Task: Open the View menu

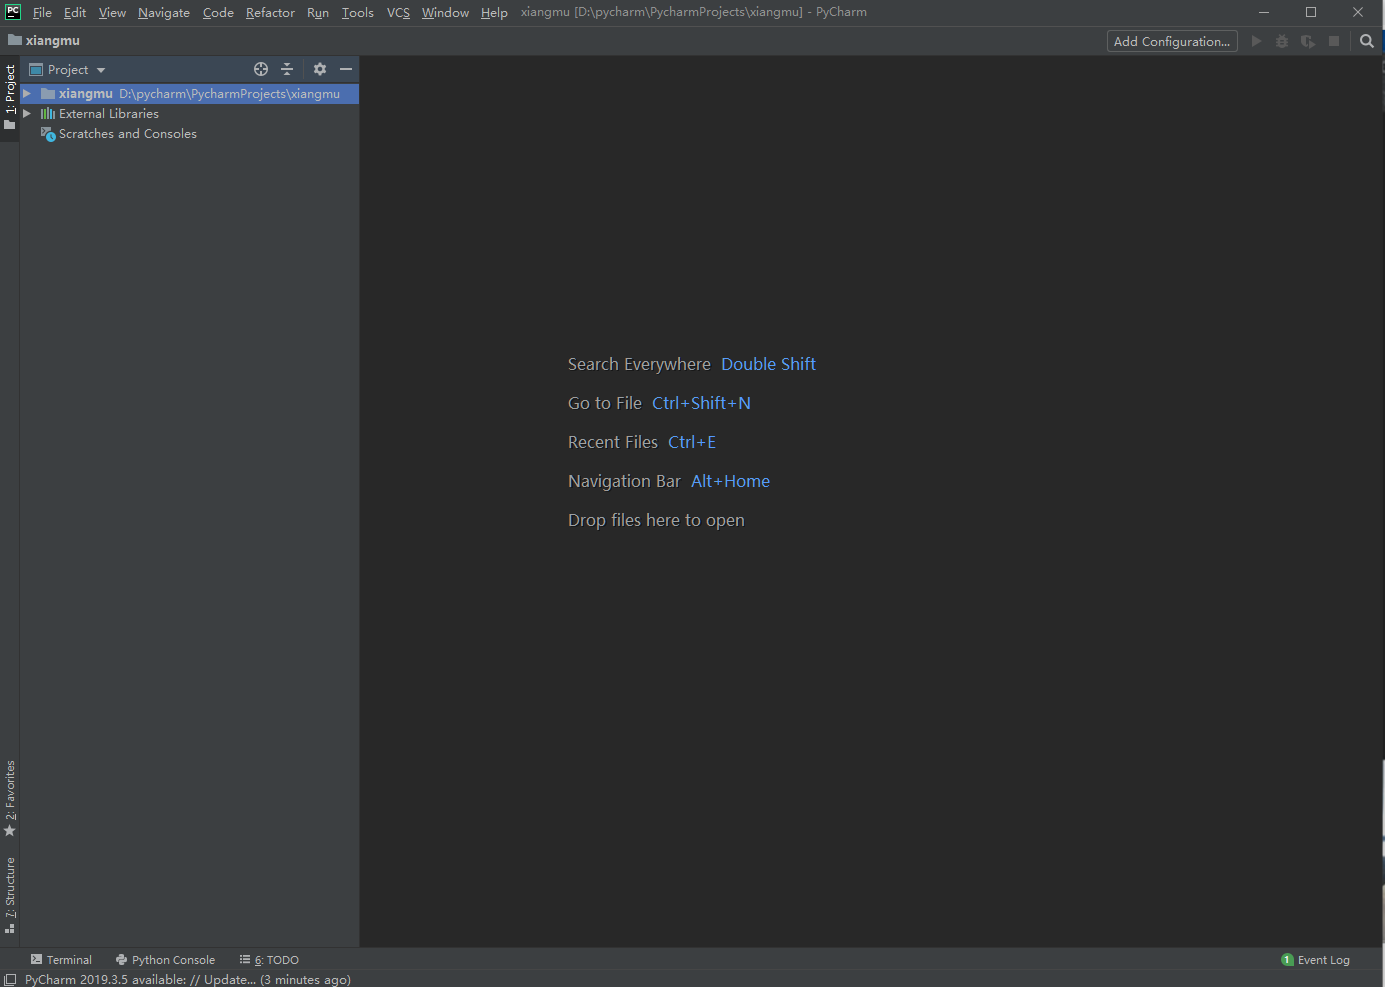Action: [x=112, y=13]
